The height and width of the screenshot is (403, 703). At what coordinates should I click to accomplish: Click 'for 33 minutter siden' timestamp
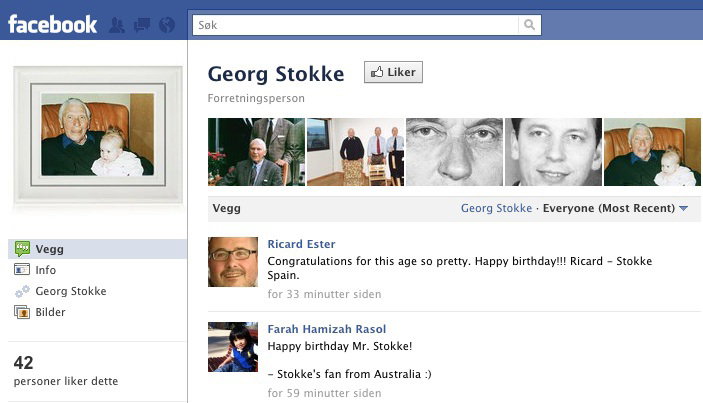pyautogui.click(x=324, y=295)
